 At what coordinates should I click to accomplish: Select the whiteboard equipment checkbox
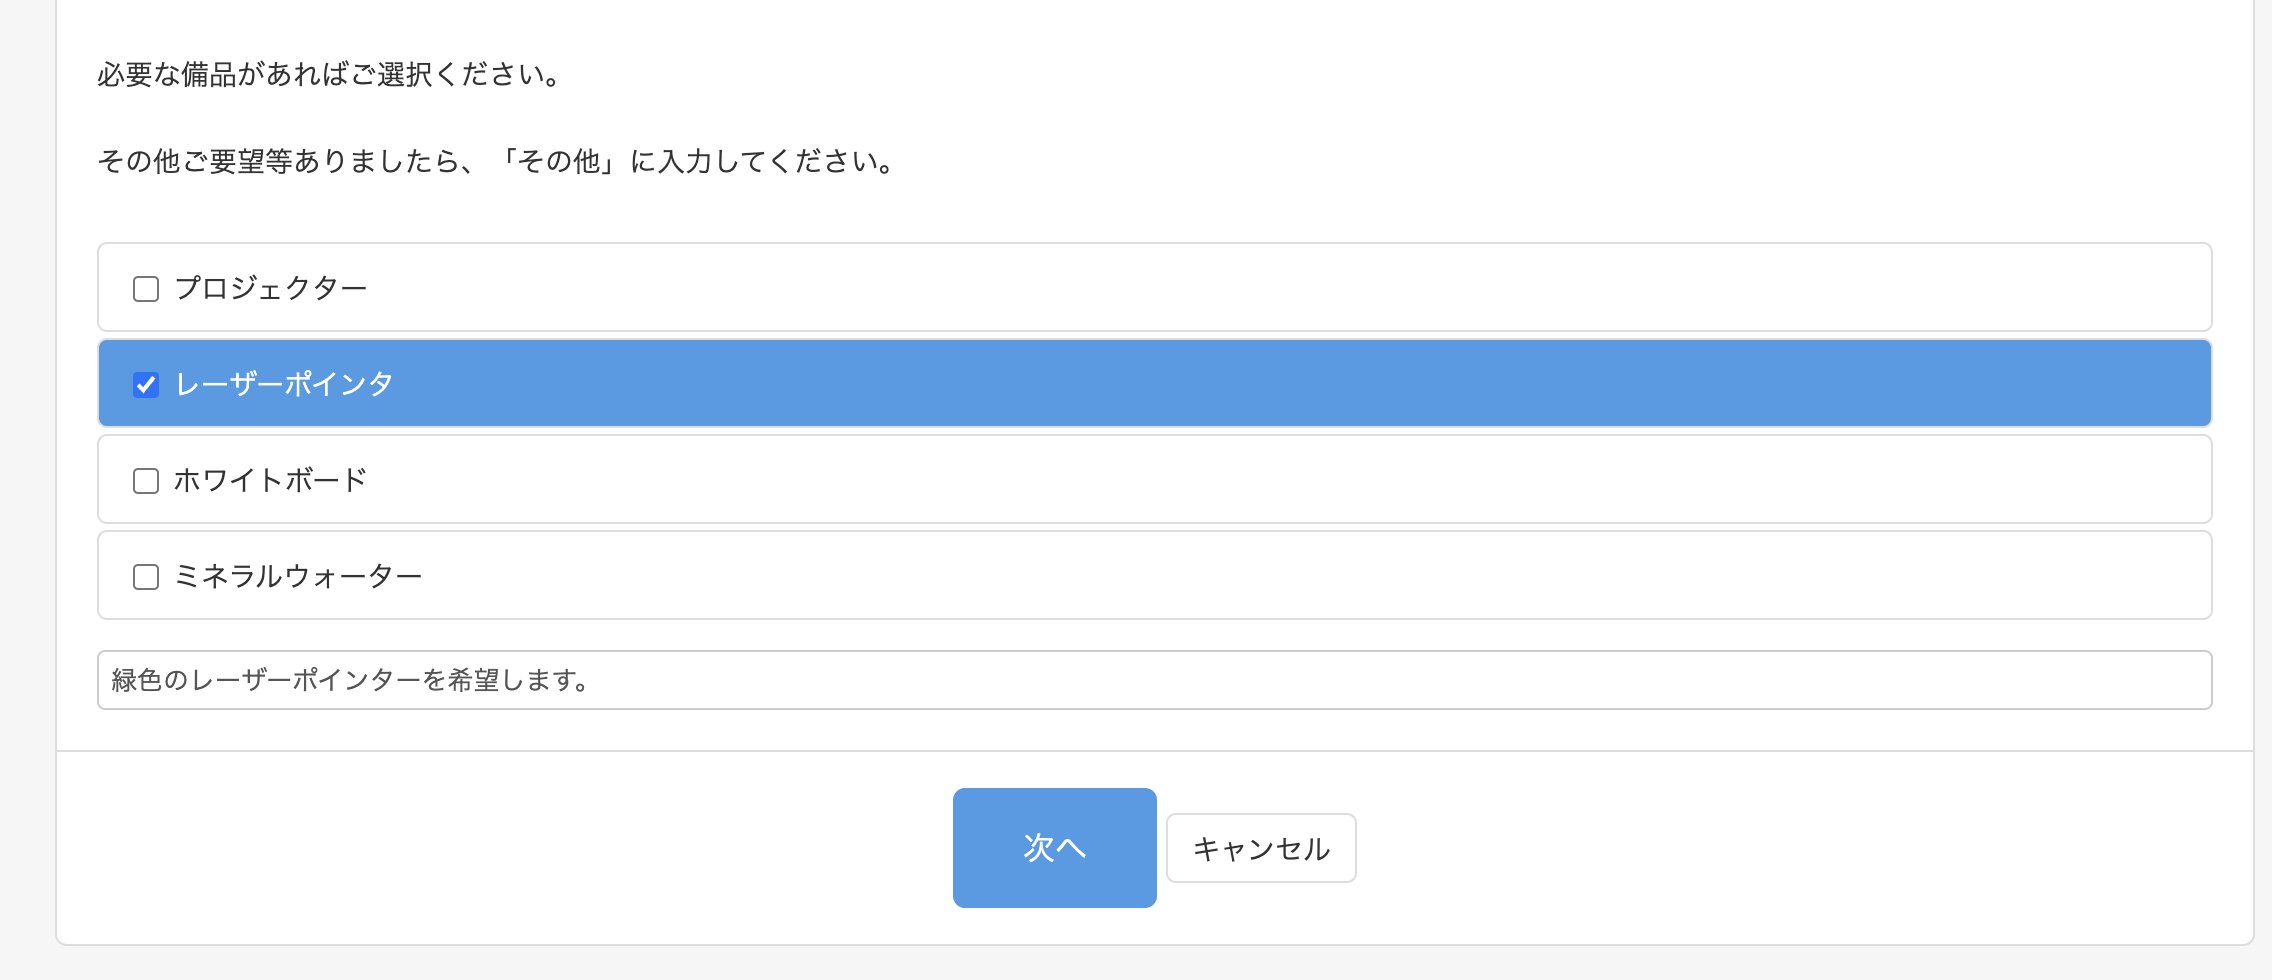pos(145,480)
